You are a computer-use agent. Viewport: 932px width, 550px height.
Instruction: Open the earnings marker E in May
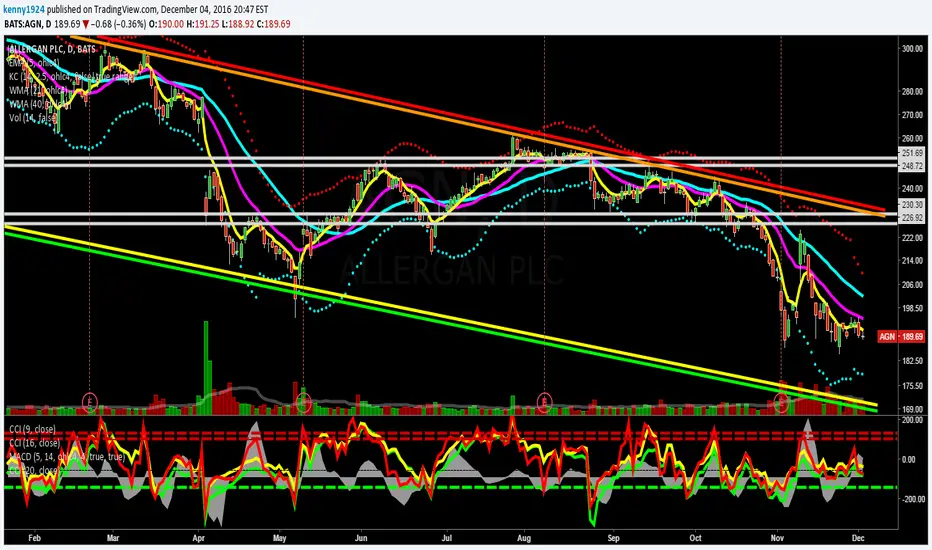303,401
